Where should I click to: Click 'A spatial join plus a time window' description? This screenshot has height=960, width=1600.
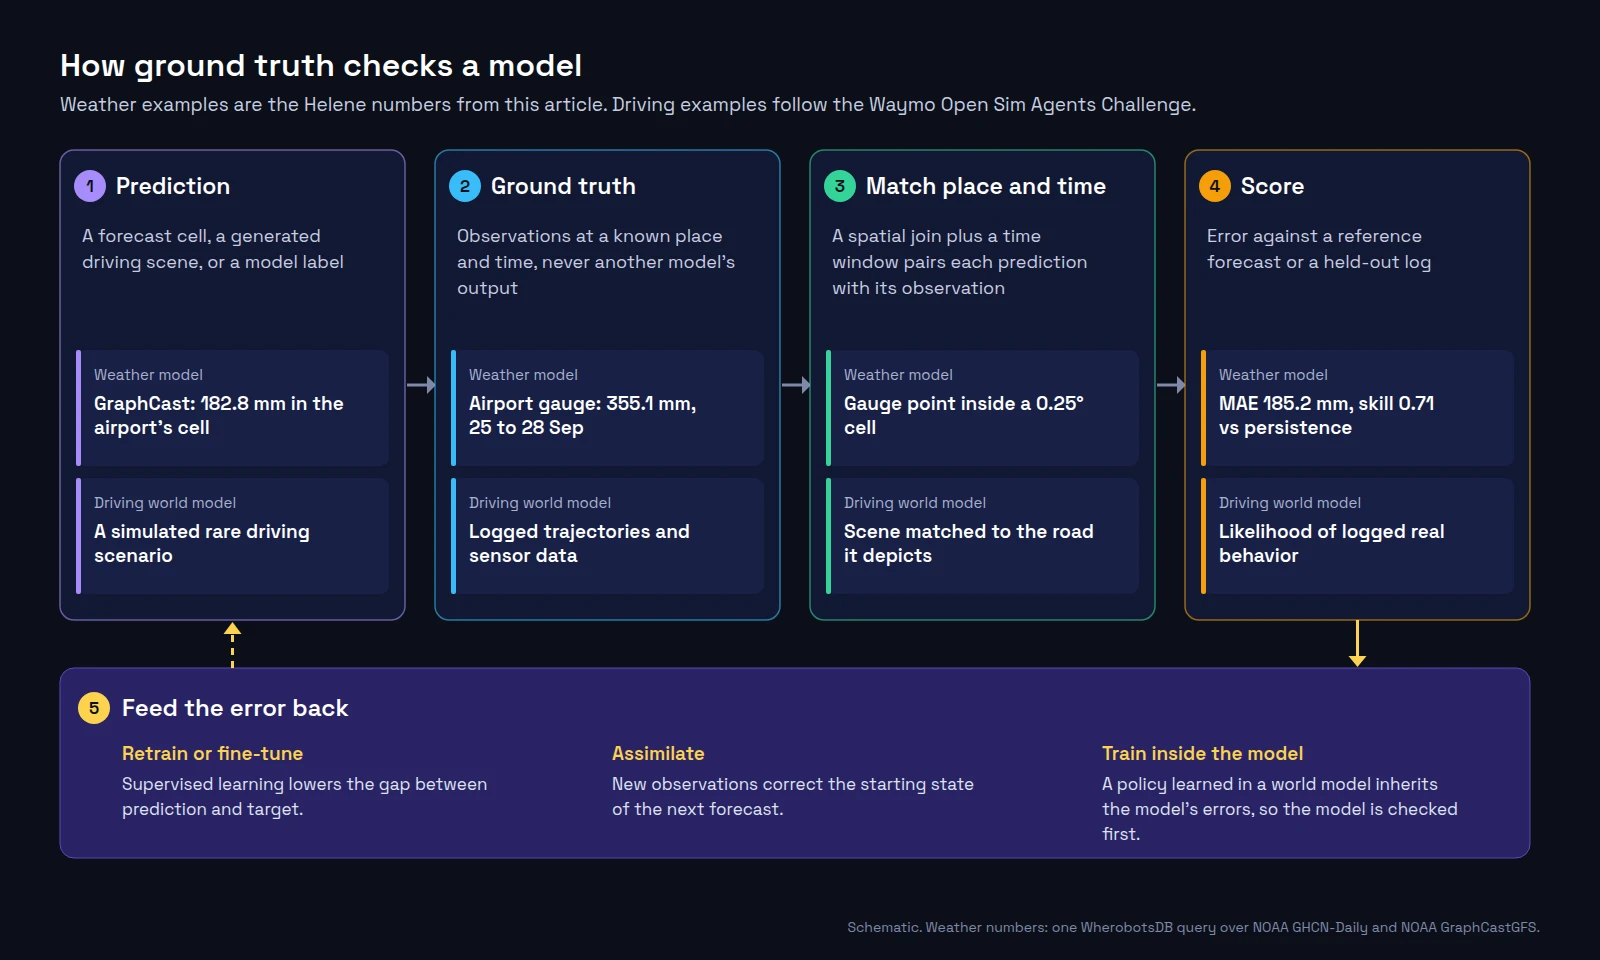click(960, 262)
